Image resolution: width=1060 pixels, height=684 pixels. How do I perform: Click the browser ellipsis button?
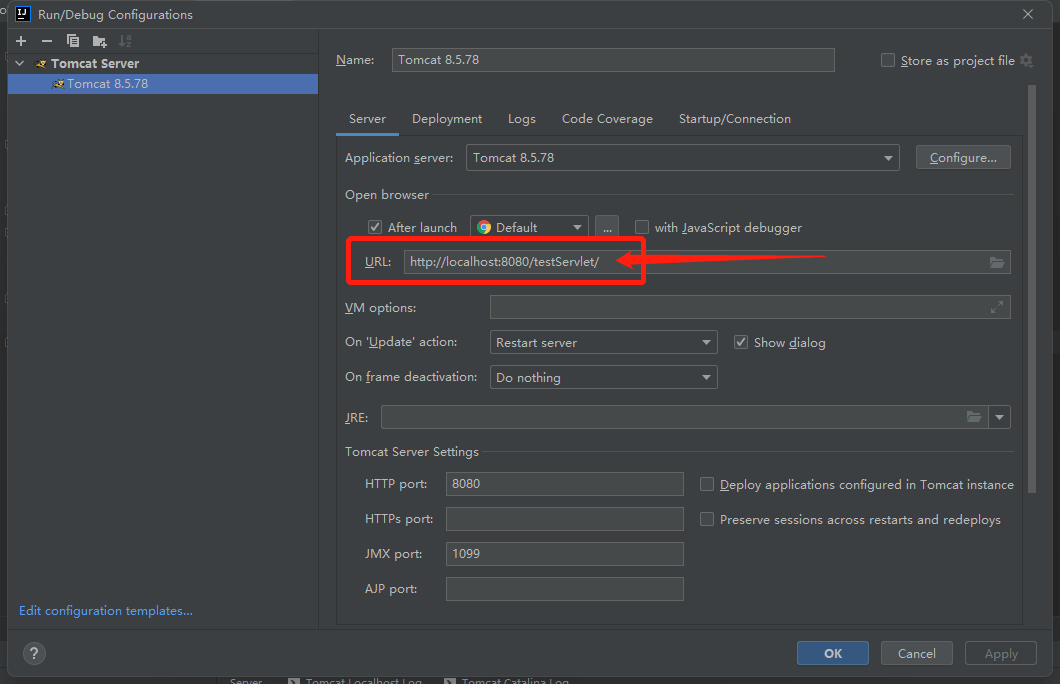coord(607,227)
